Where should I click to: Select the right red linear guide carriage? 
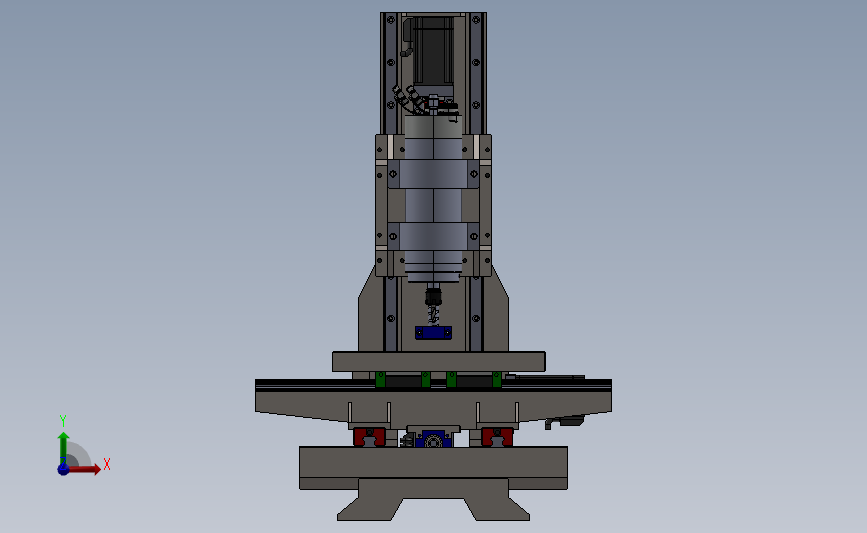pyautogui.click(x=497, y=437)
